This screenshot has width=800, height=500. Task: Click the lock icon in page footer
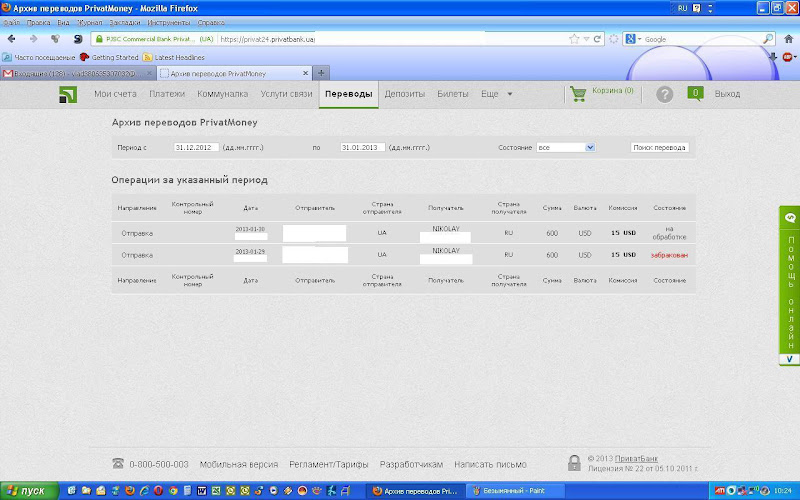tap(574, 463)
